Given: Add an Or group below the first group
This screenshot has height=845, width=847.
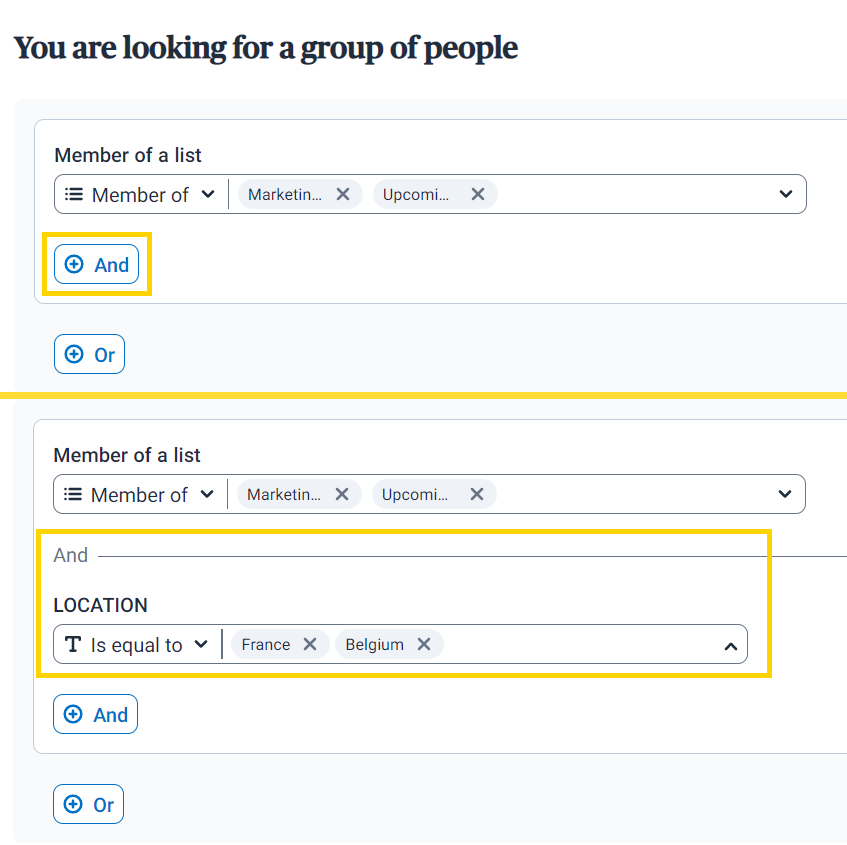Looking at the screenshot, I should click(90, 354).
